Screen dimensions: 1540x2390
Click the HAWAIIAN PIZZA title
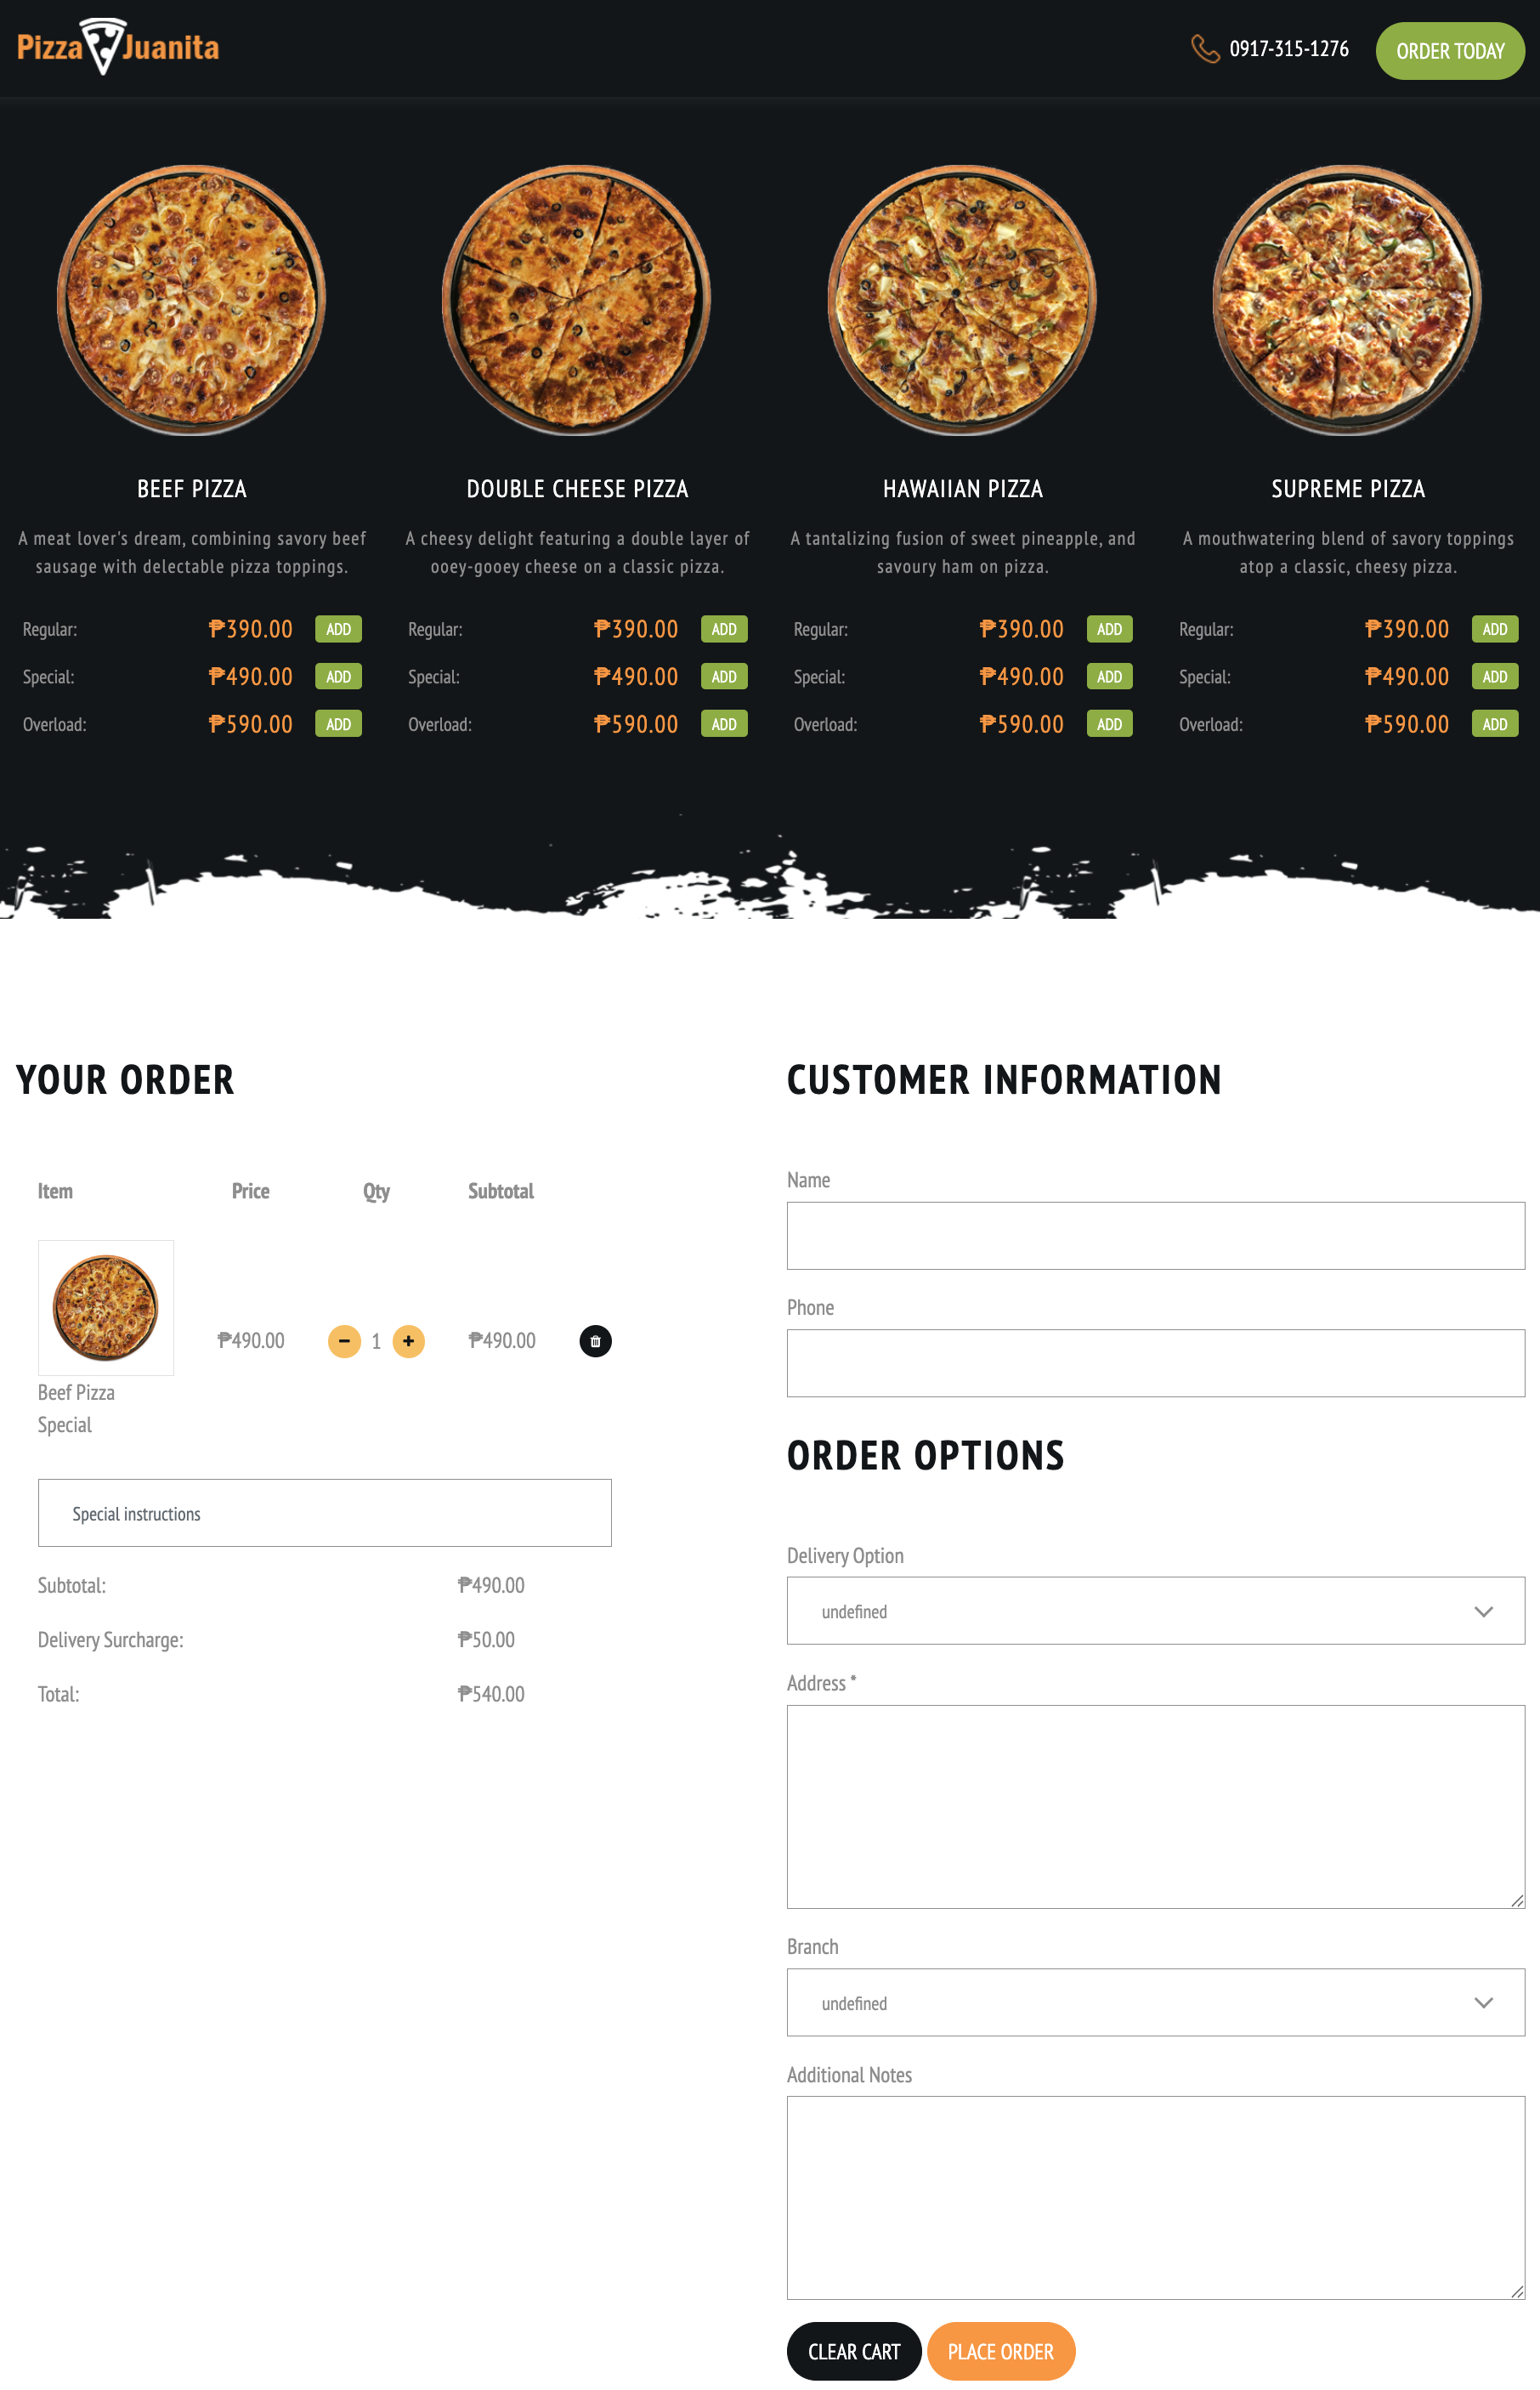coord(962,489)
